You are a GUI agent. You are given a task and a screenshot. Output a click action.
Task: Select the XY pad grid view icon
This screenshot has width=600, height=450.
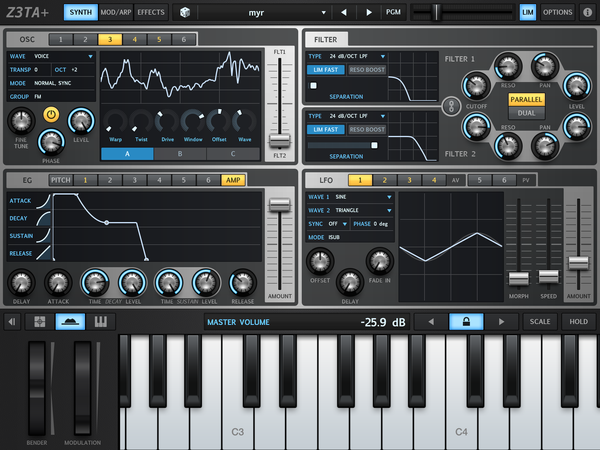(39, 322)
